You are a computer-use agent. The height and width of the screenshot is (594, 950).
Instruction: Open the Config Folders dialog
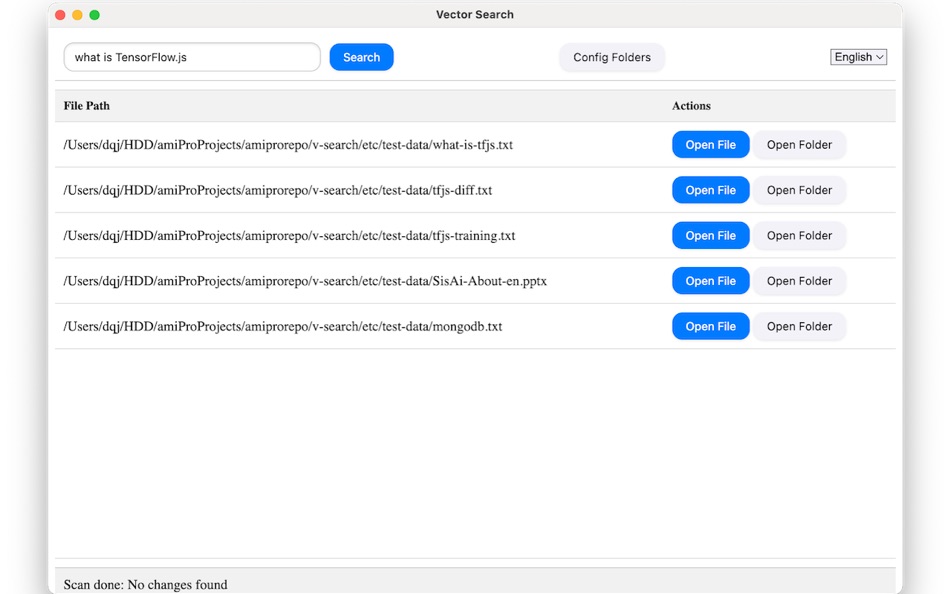coord(611,57)
